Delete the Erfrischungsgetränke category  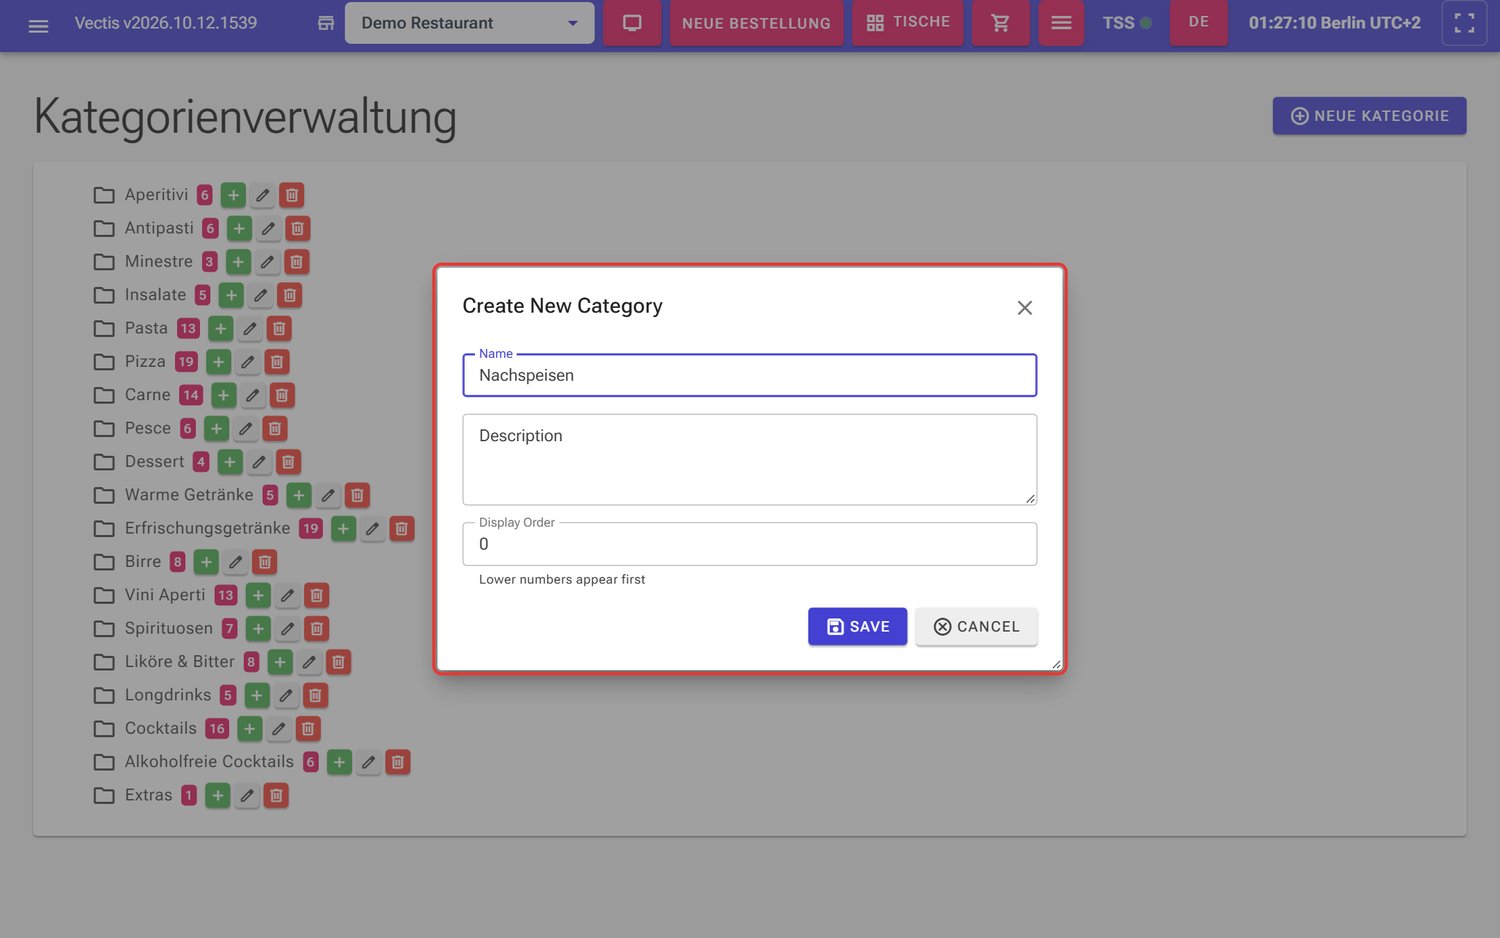tap(401, 528)
